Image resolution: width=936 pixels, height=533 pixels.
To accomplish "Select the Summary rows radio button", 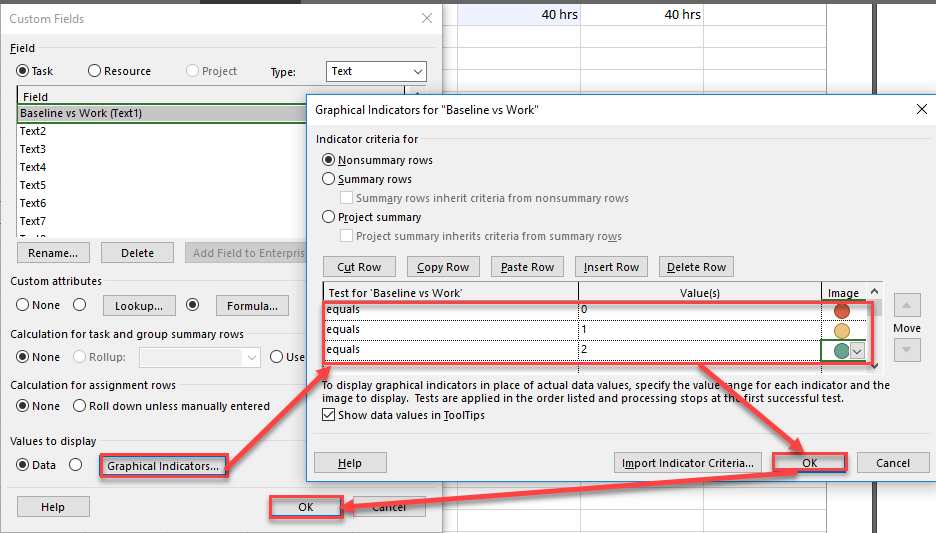I will coord(329,179).
